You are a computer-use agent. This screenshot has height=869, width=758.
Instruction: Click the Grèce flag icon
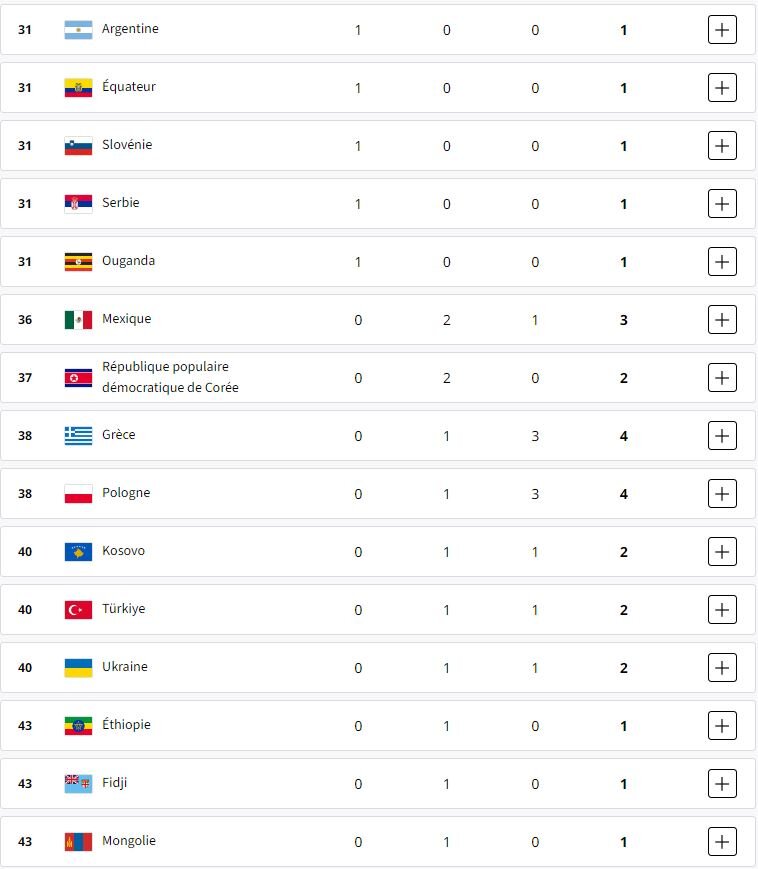click(x=78, y=436)
